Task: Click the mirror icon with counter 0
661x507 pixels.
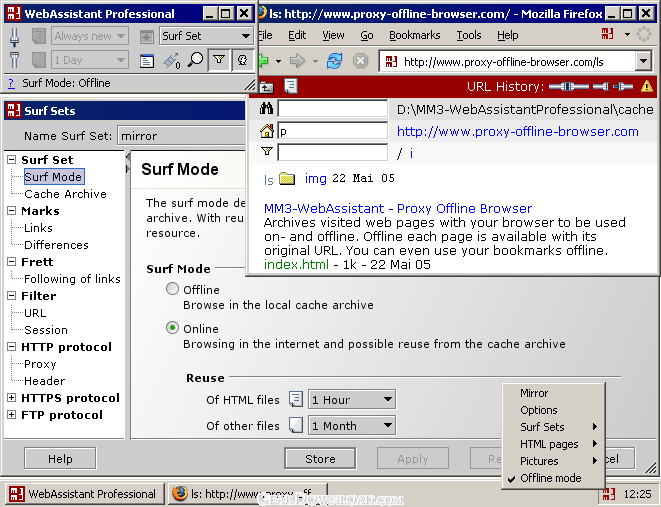Action: click(172, 61)
